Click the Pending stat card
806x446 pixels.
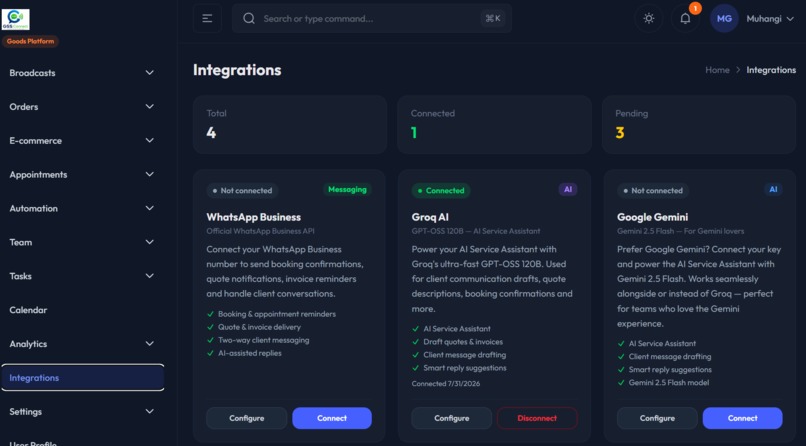pyautogui.click(x=699, y=124)
